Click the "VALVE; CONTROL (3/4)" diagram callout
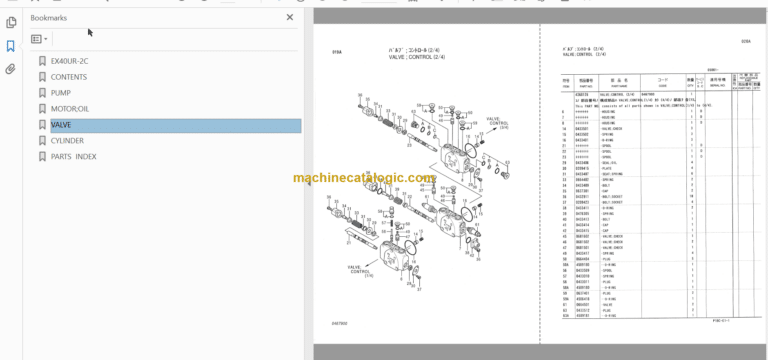 (499, 123)
